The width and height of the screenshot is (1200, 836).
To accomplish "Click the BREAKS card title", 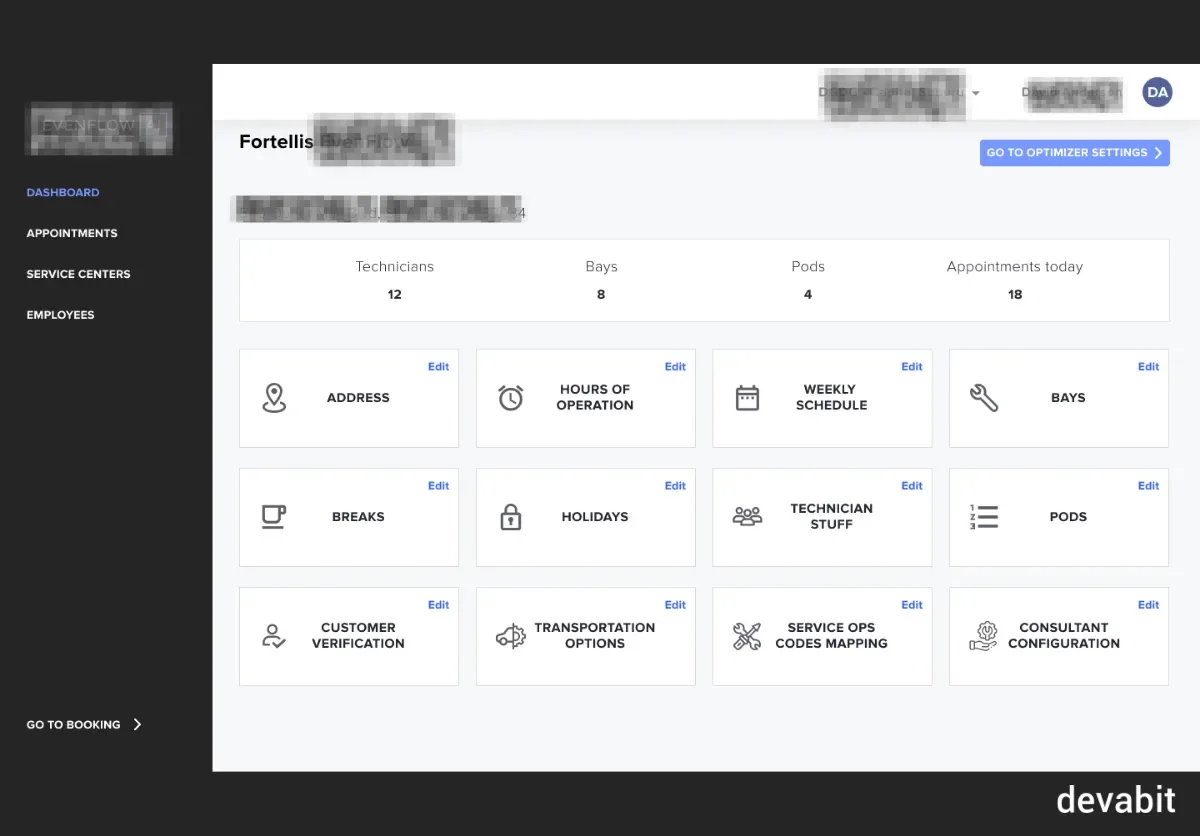I will click(x=358, y=517).
